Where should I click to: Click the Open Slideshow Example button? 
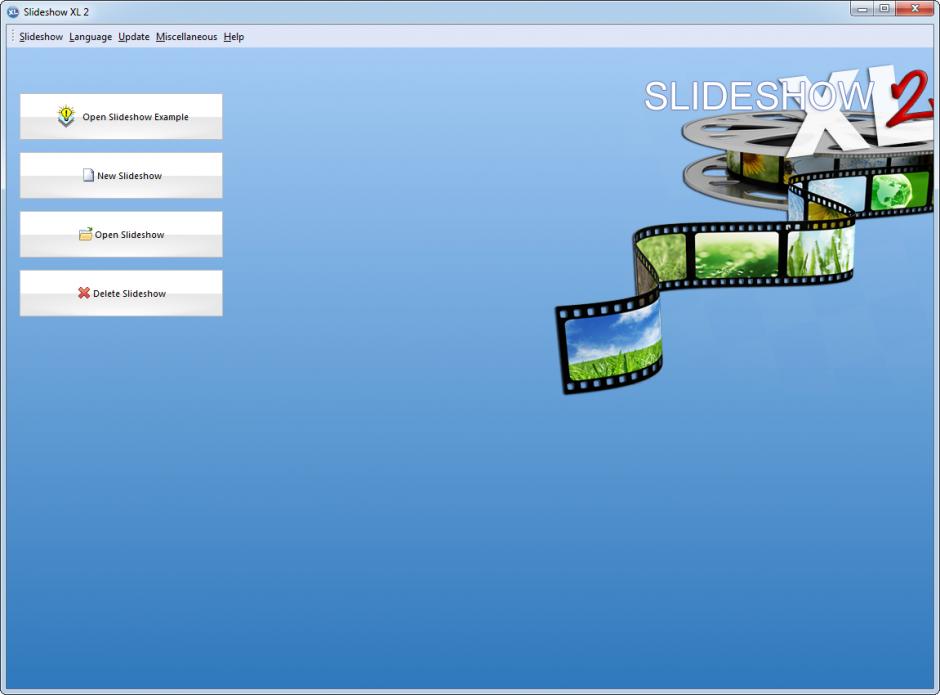coord(121,116)
